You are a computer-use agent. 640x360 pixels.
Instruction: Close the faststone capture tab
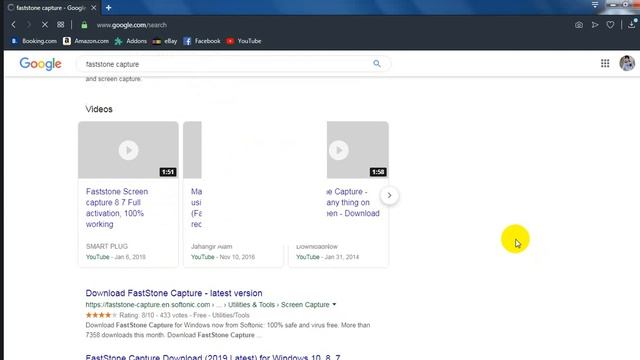pyautogui.click(x=93, y=8)
